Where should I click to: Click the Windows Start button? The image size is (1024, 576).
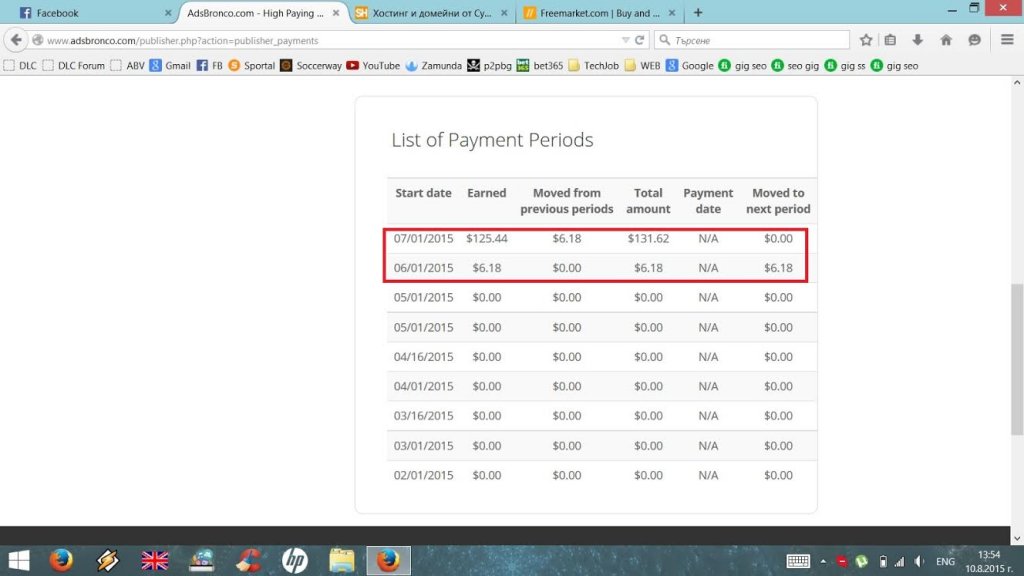point(18,560)
